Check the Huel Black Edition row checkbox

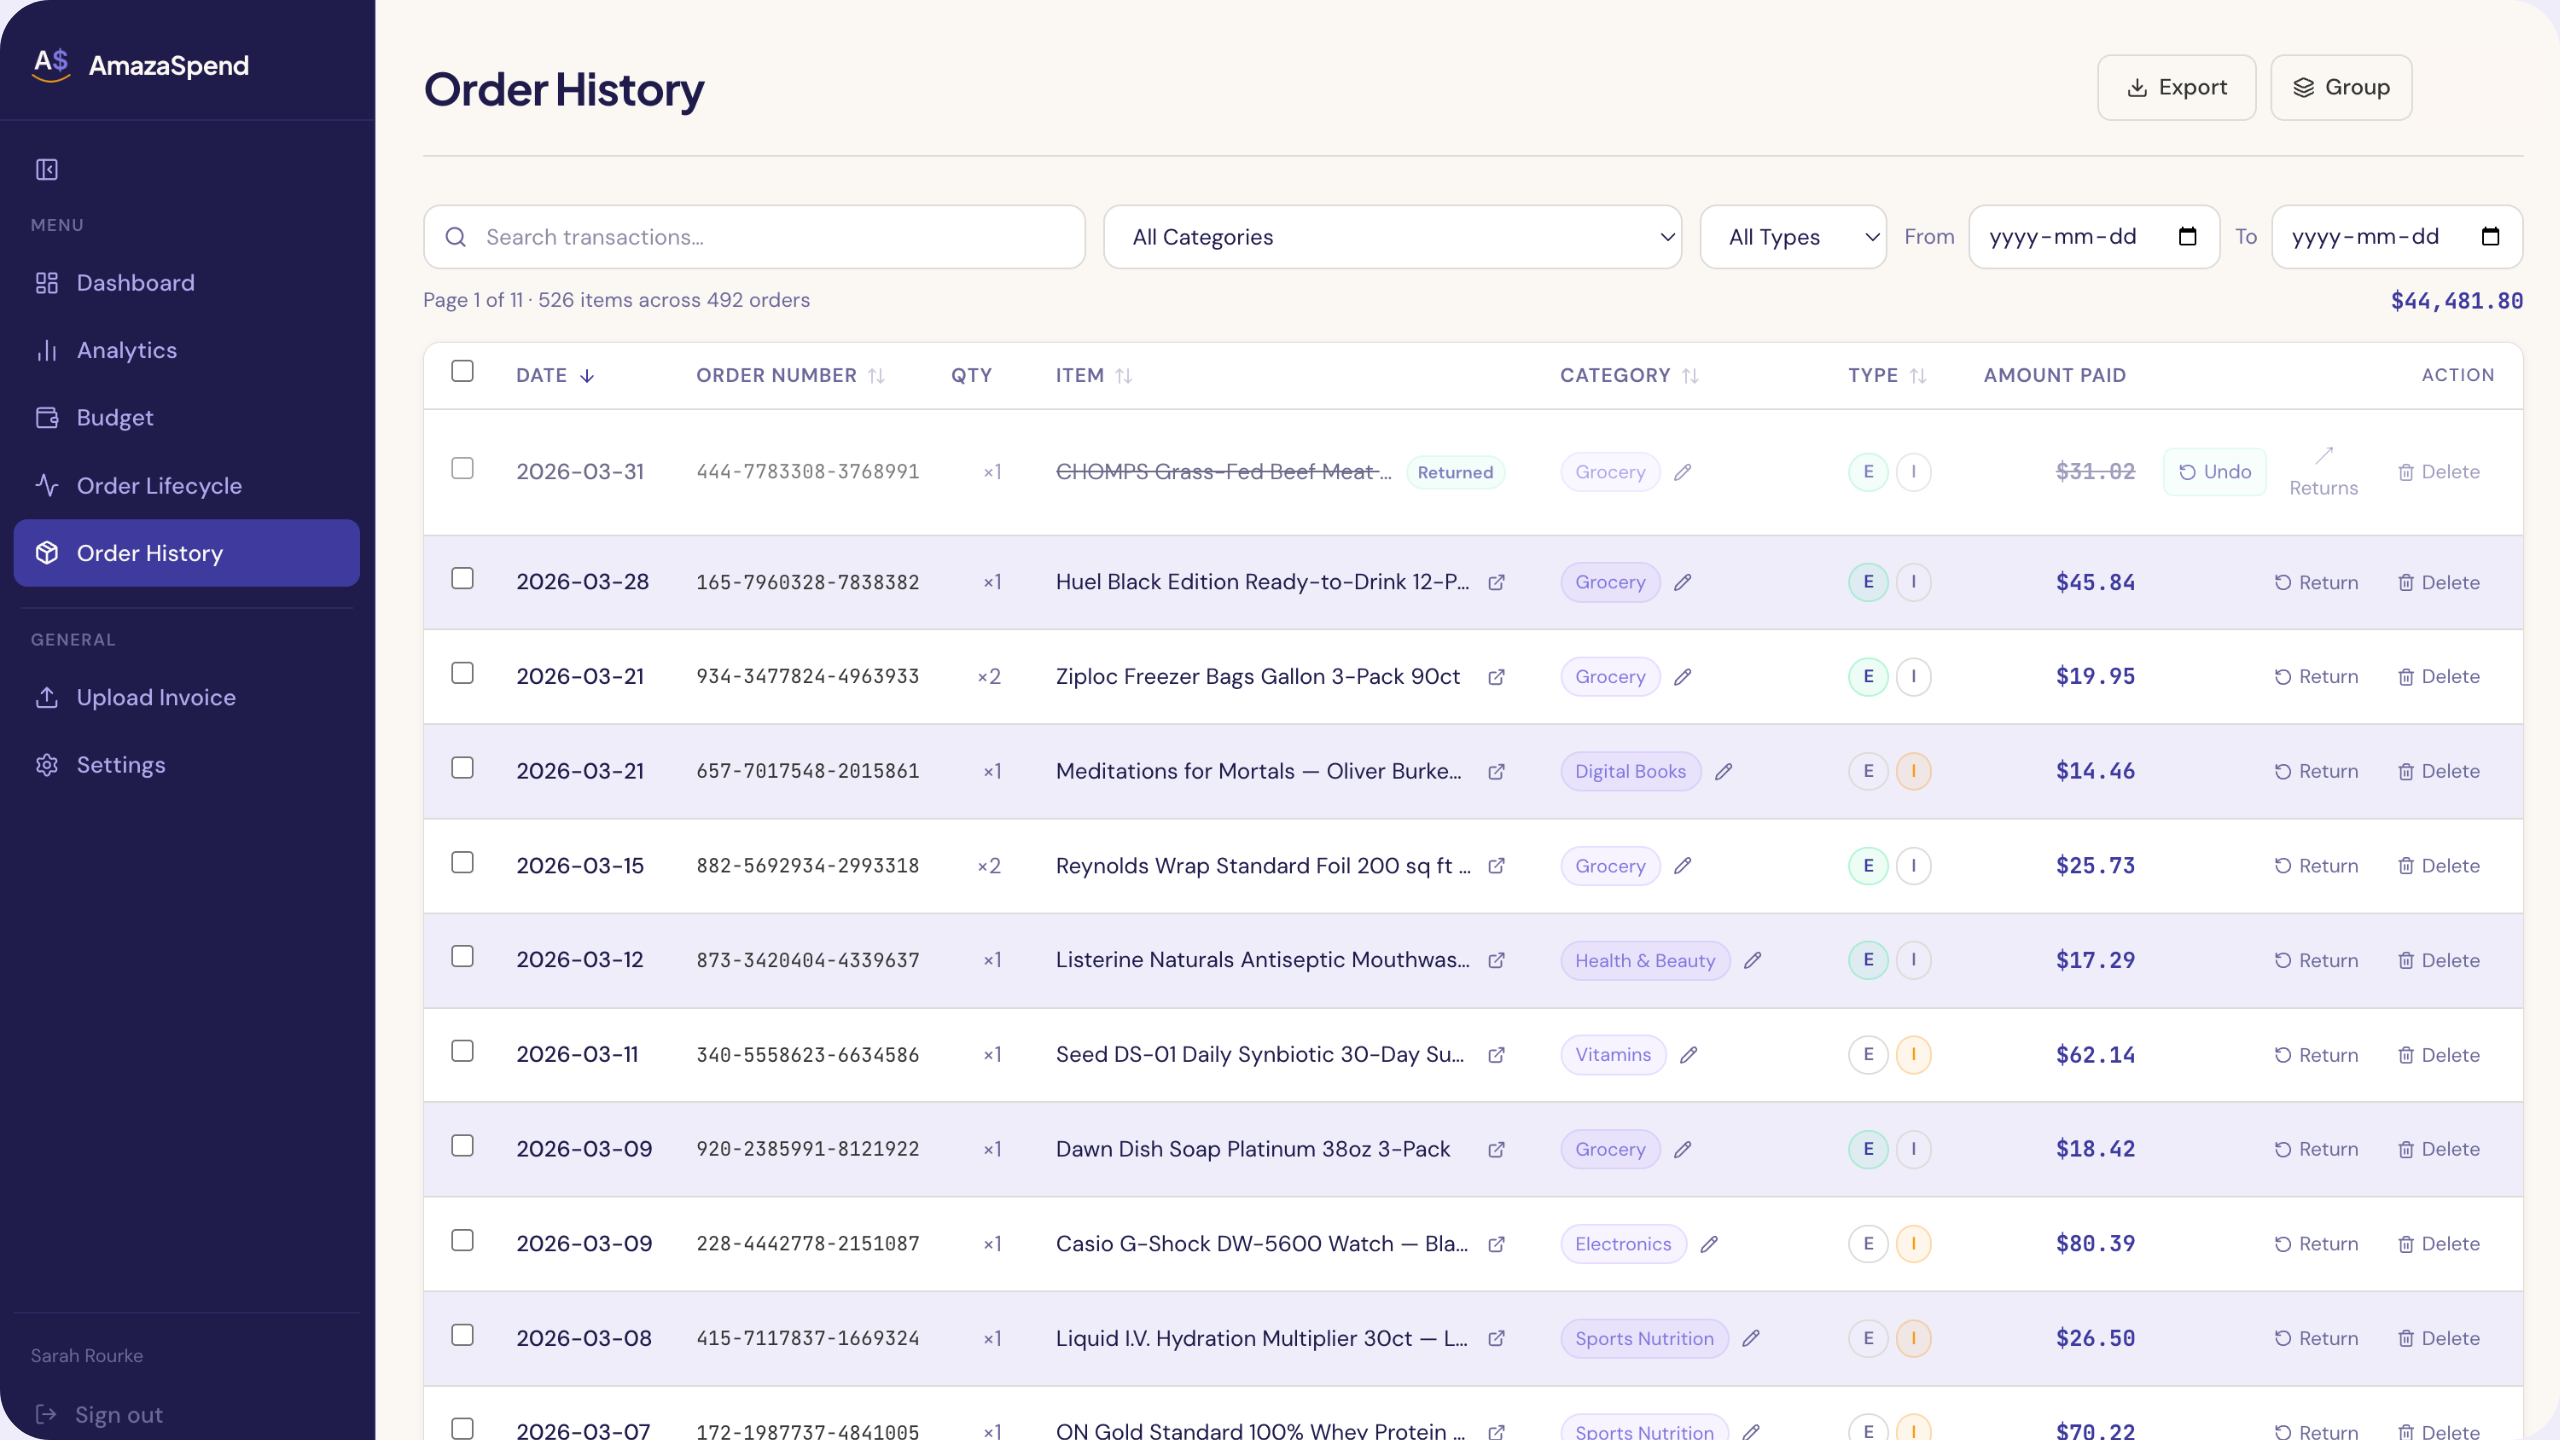click(462, 579)
